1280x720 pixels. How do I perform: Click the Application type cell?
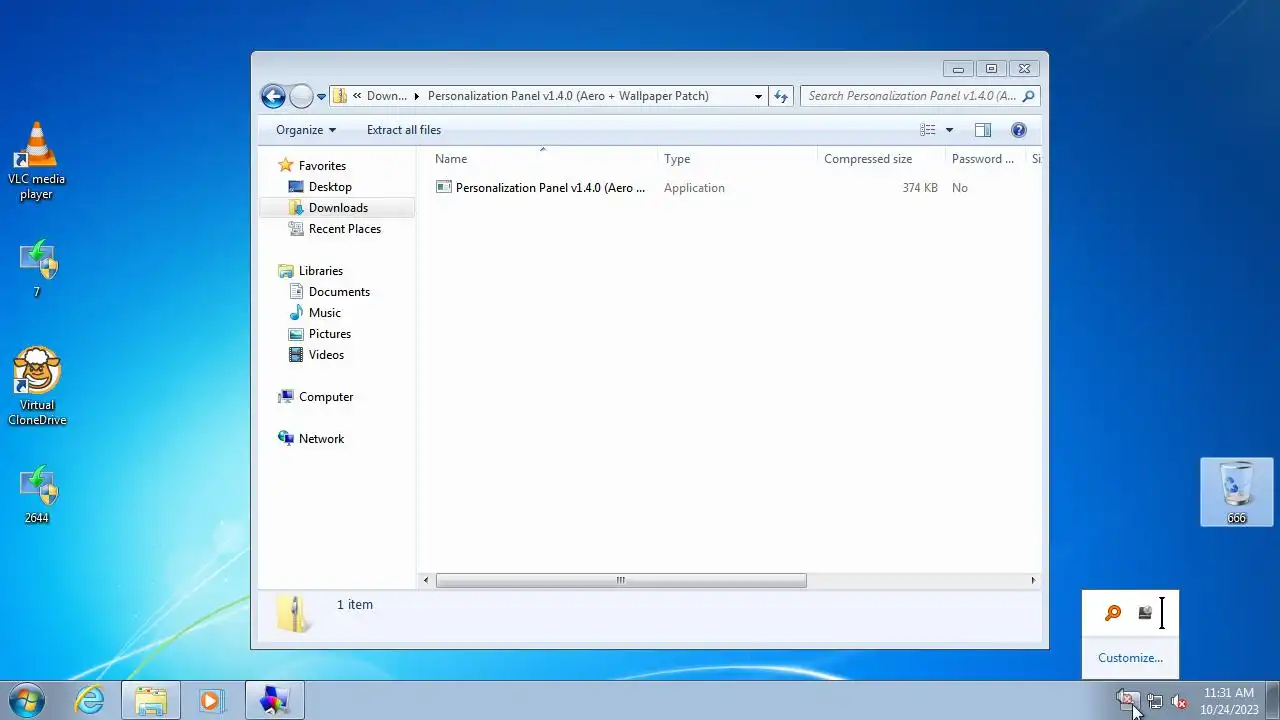click(x=694, y=188)
